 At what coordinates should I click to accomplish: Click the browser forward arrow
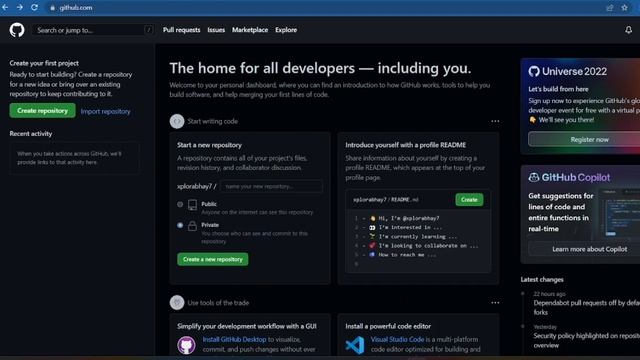(x=20, y=7)
